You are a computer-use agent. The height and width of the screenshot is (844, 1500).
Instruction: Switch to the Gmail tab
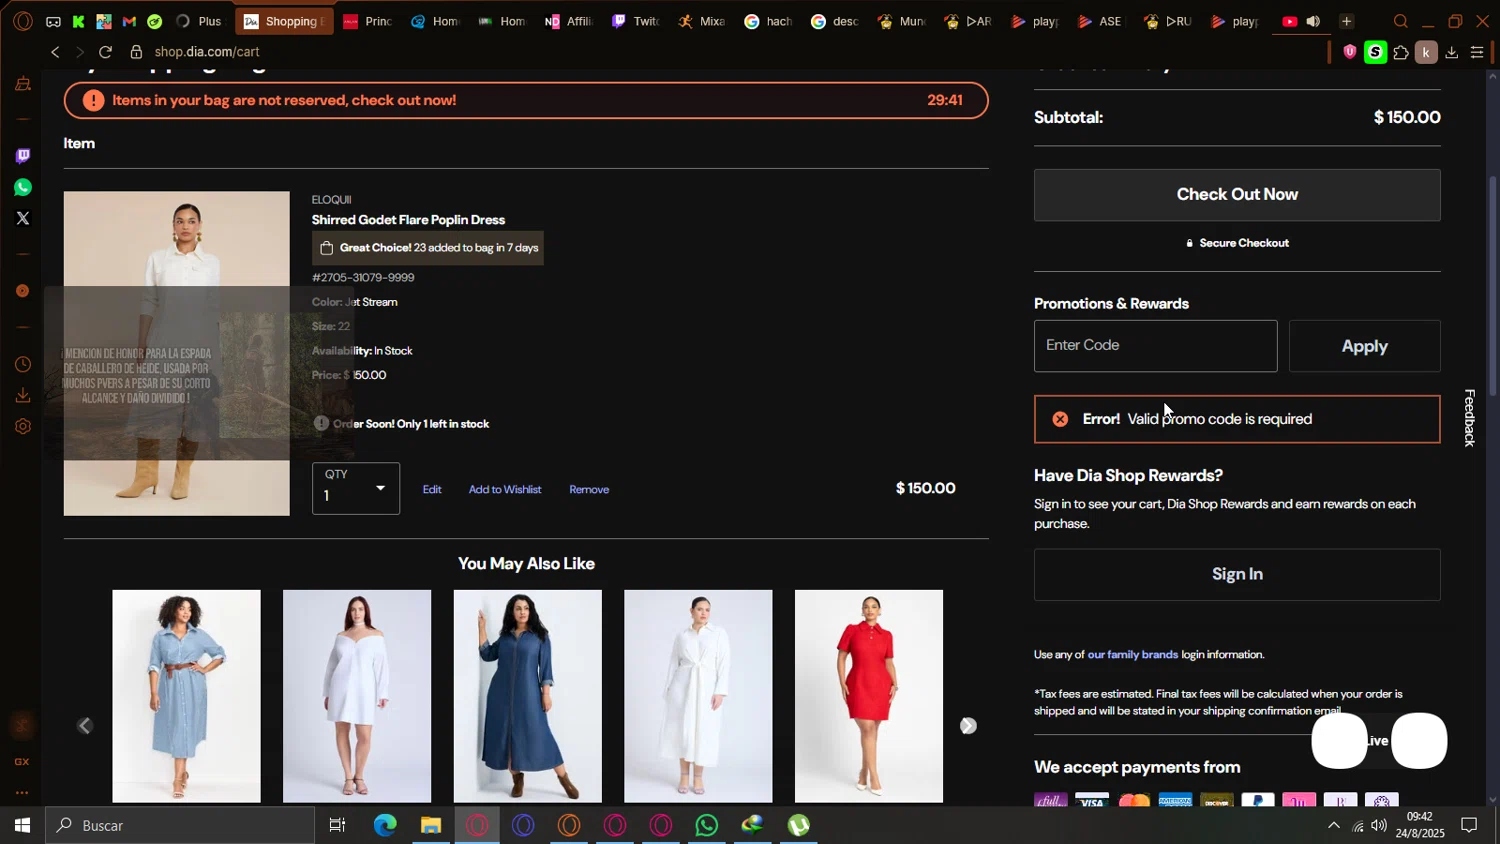point(129,21)
